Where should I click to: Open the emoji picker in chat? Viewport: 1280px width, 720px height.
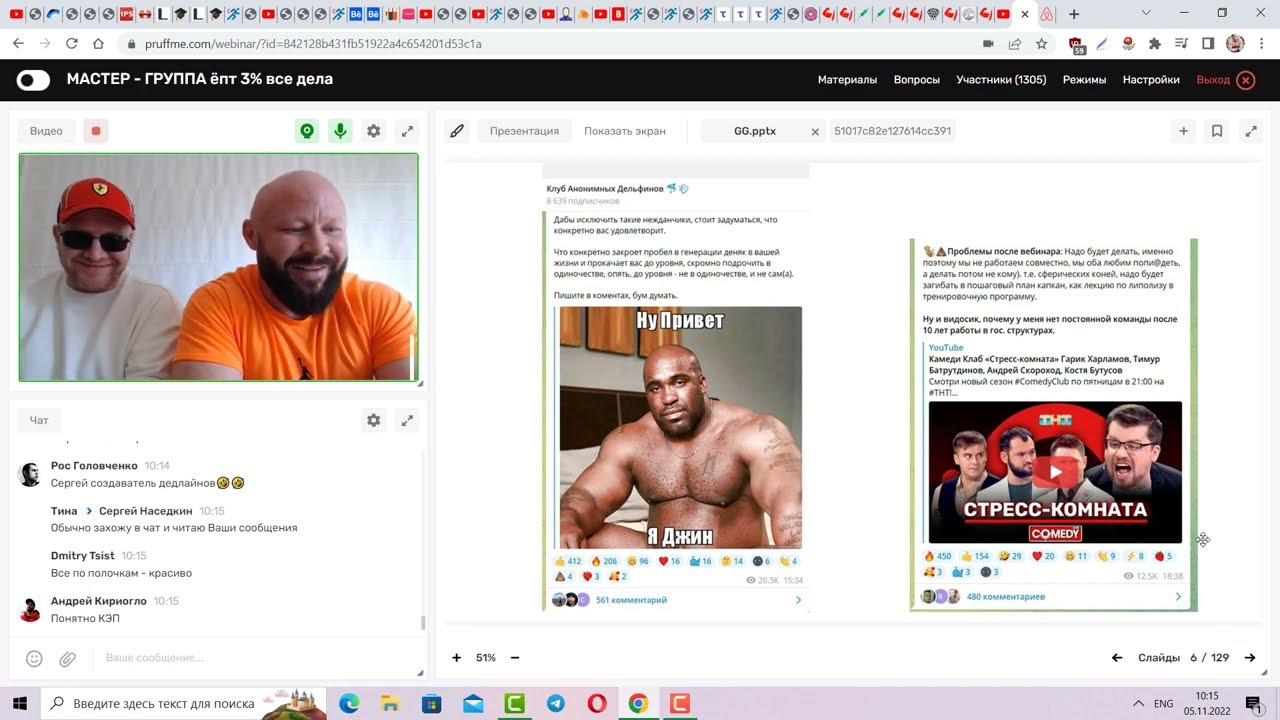pyautogui.click(x=34, y=658)
